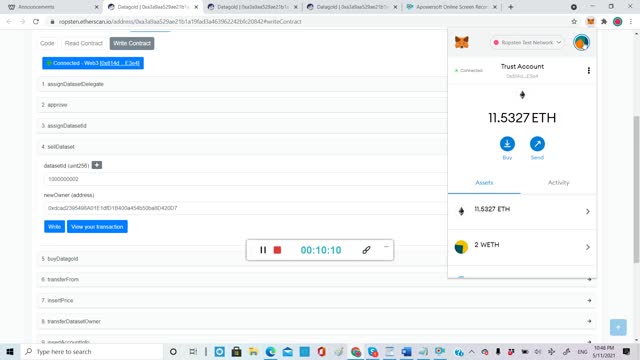Open Office app from taskbar
The image size is (640, 360).
click(x=322, y=351)
